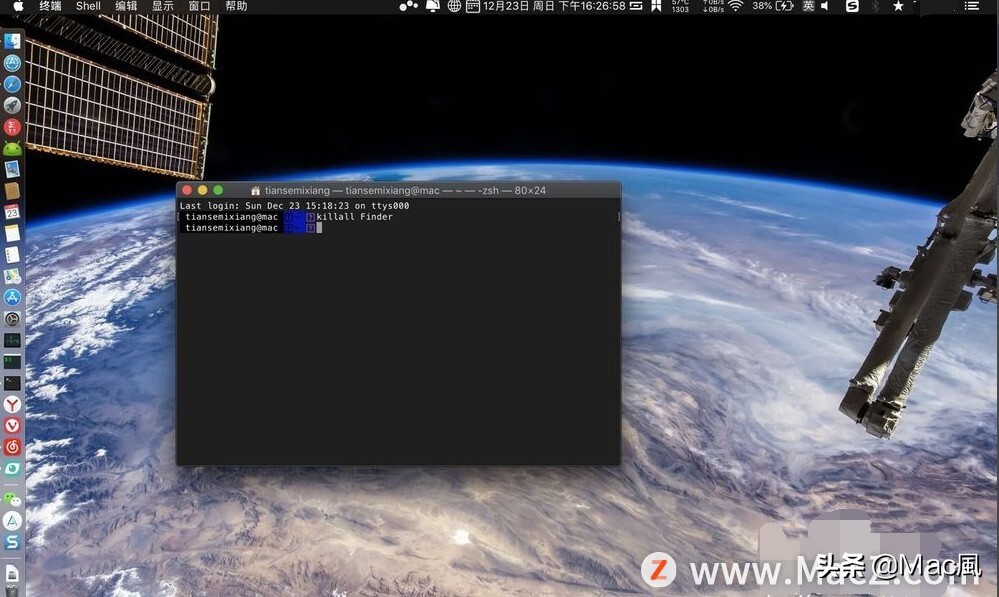Viewport: 999px width, 597px height.
Task: Close the Terminal window
Action: click(x=187, y=190)
